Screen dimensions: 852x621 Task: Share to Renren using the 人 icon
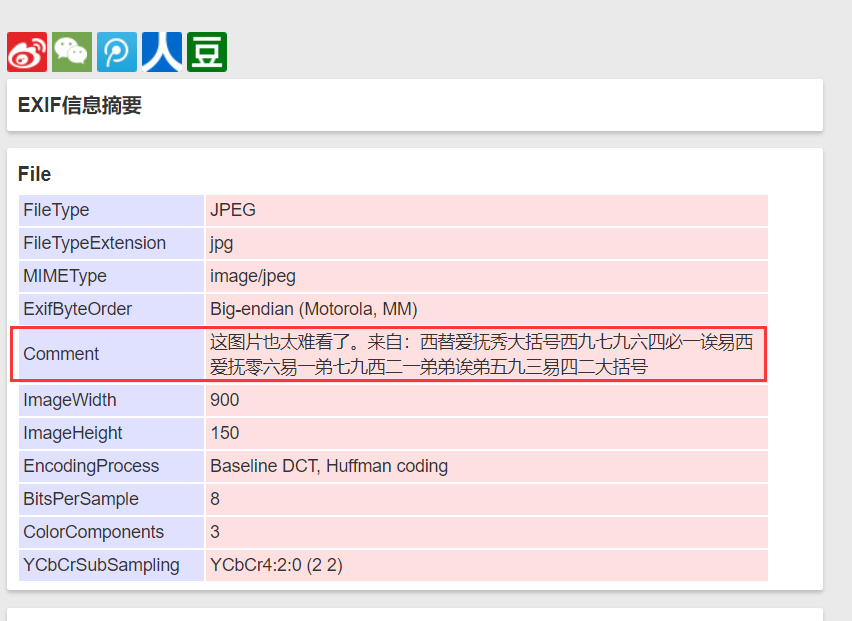pos(161,51)
